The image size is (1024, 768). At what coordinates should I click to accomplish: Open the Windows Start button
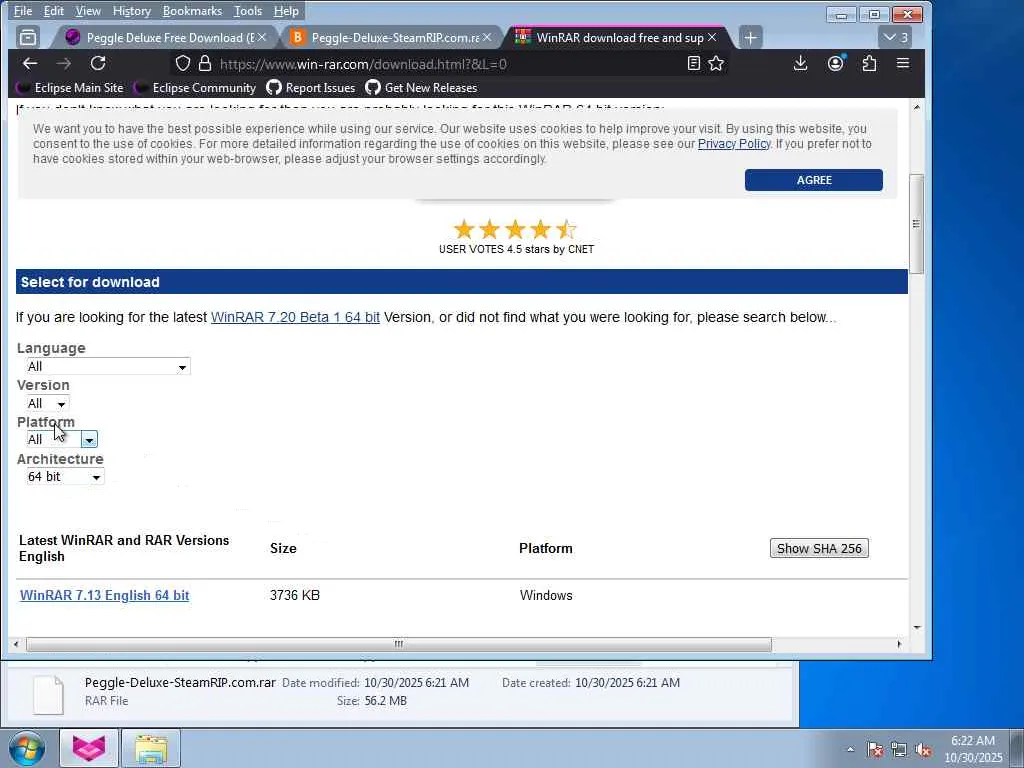pyautogui.click(x=26, y=748)
